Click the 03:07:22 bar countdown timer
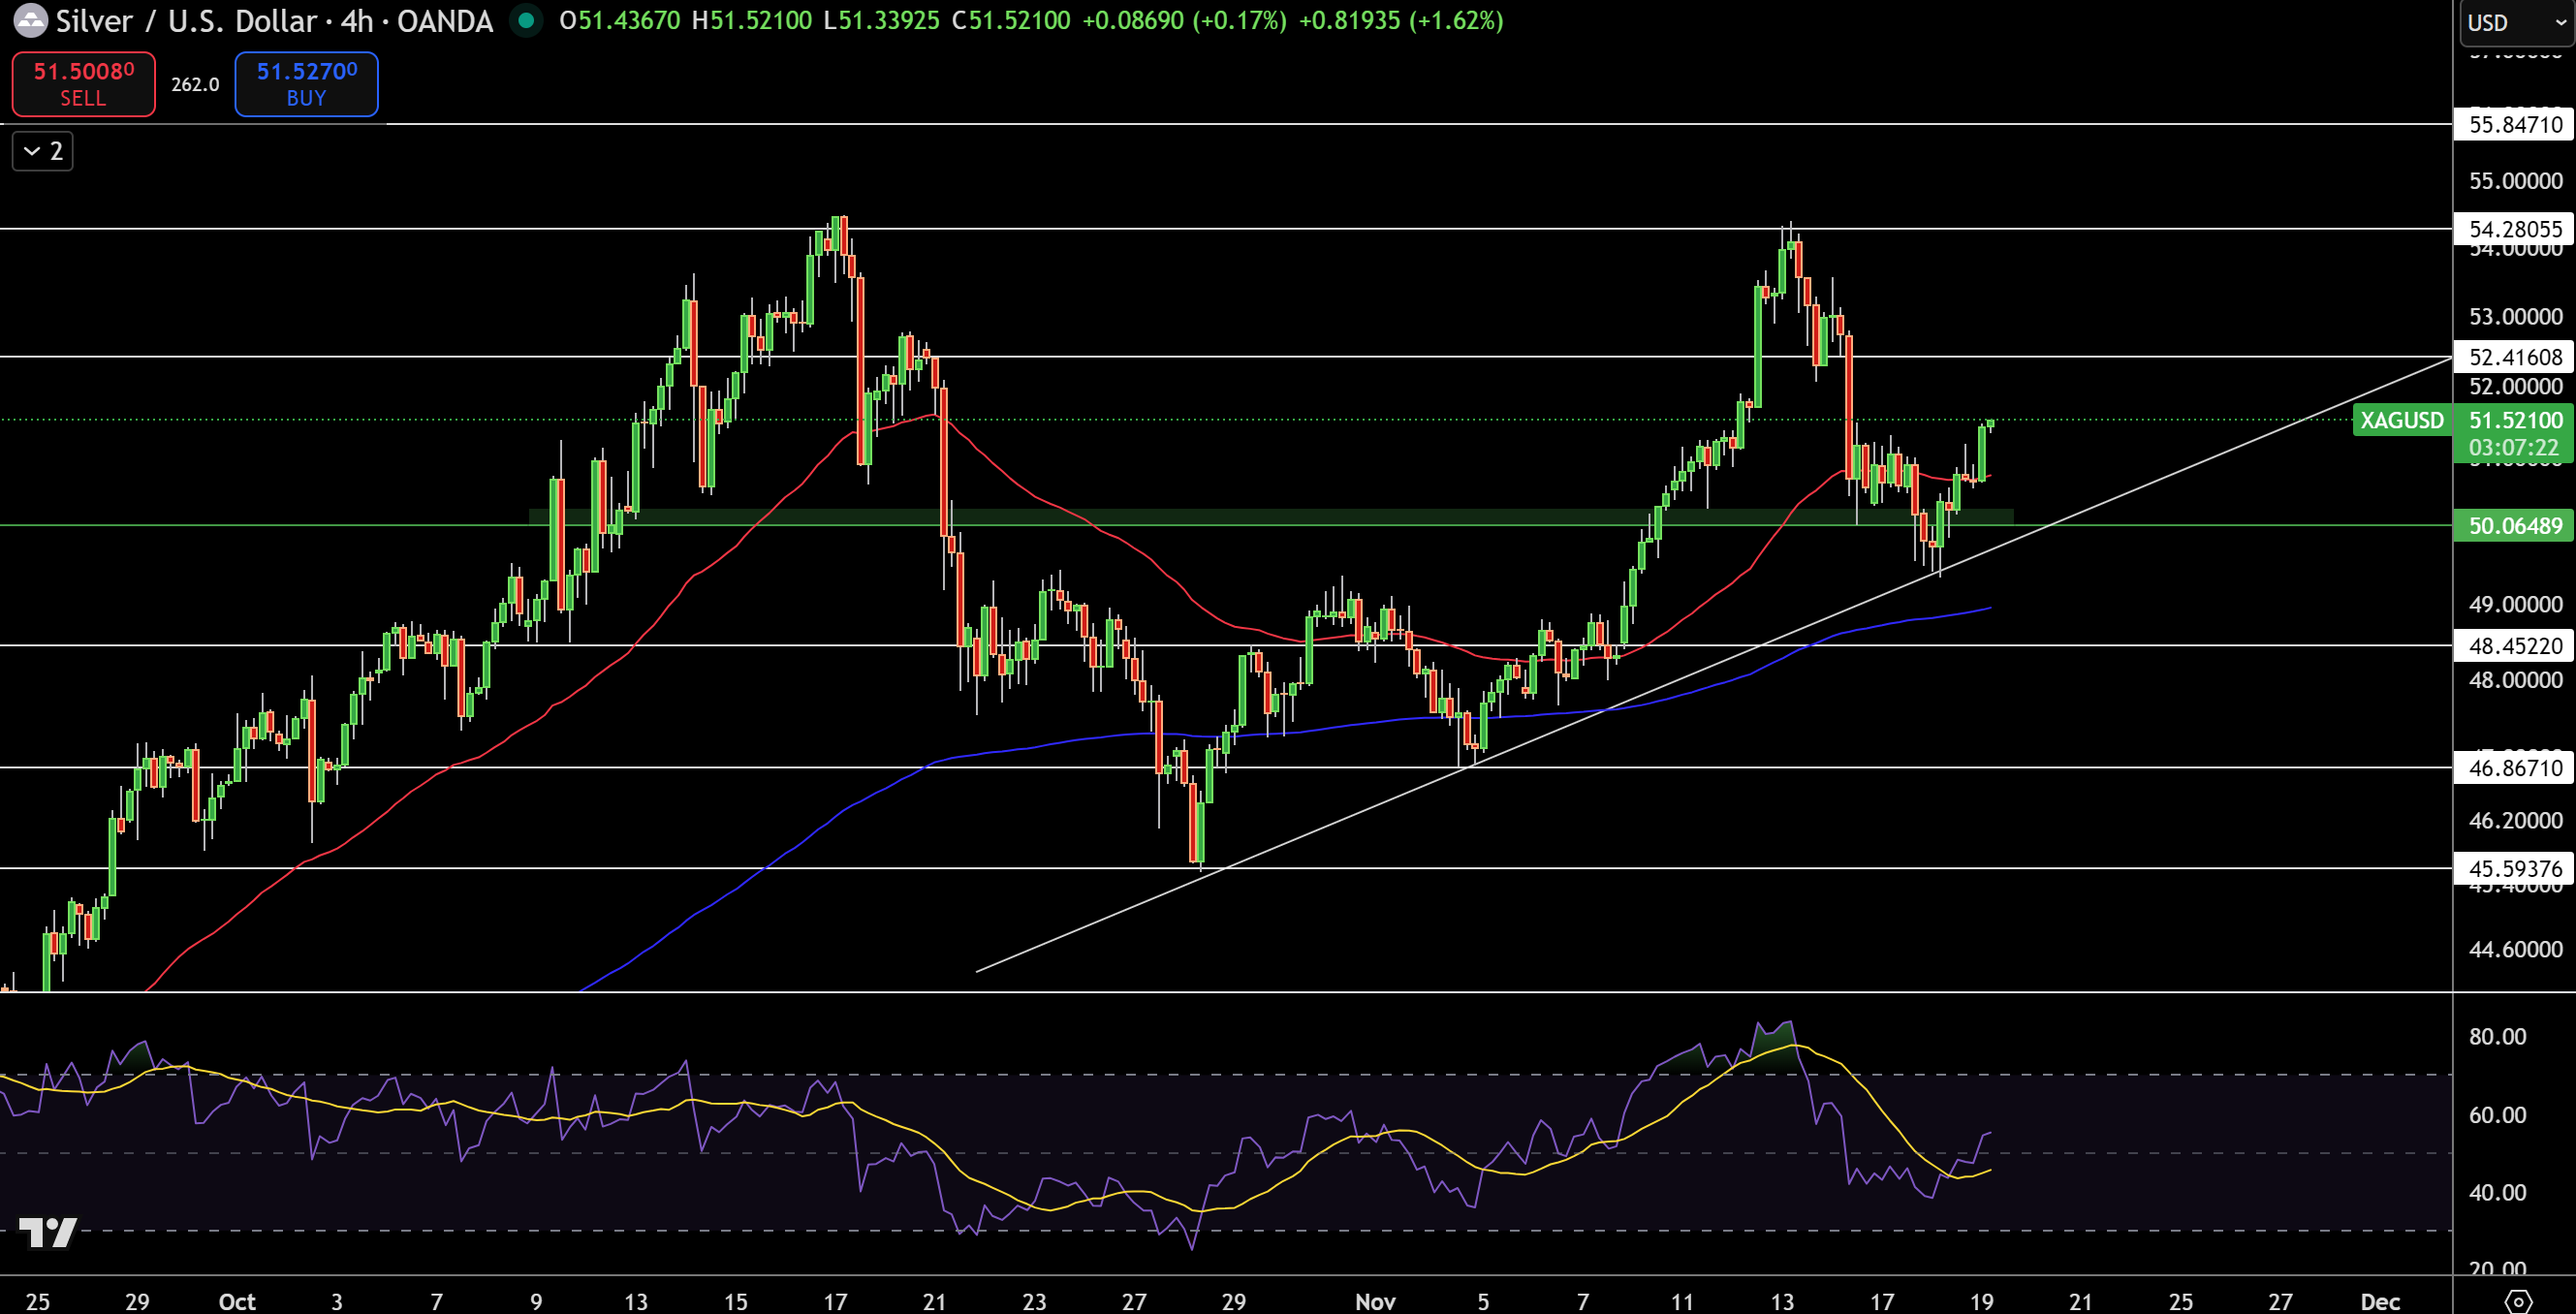The image size is (2576, 1314). click(x=2512, y=447)
